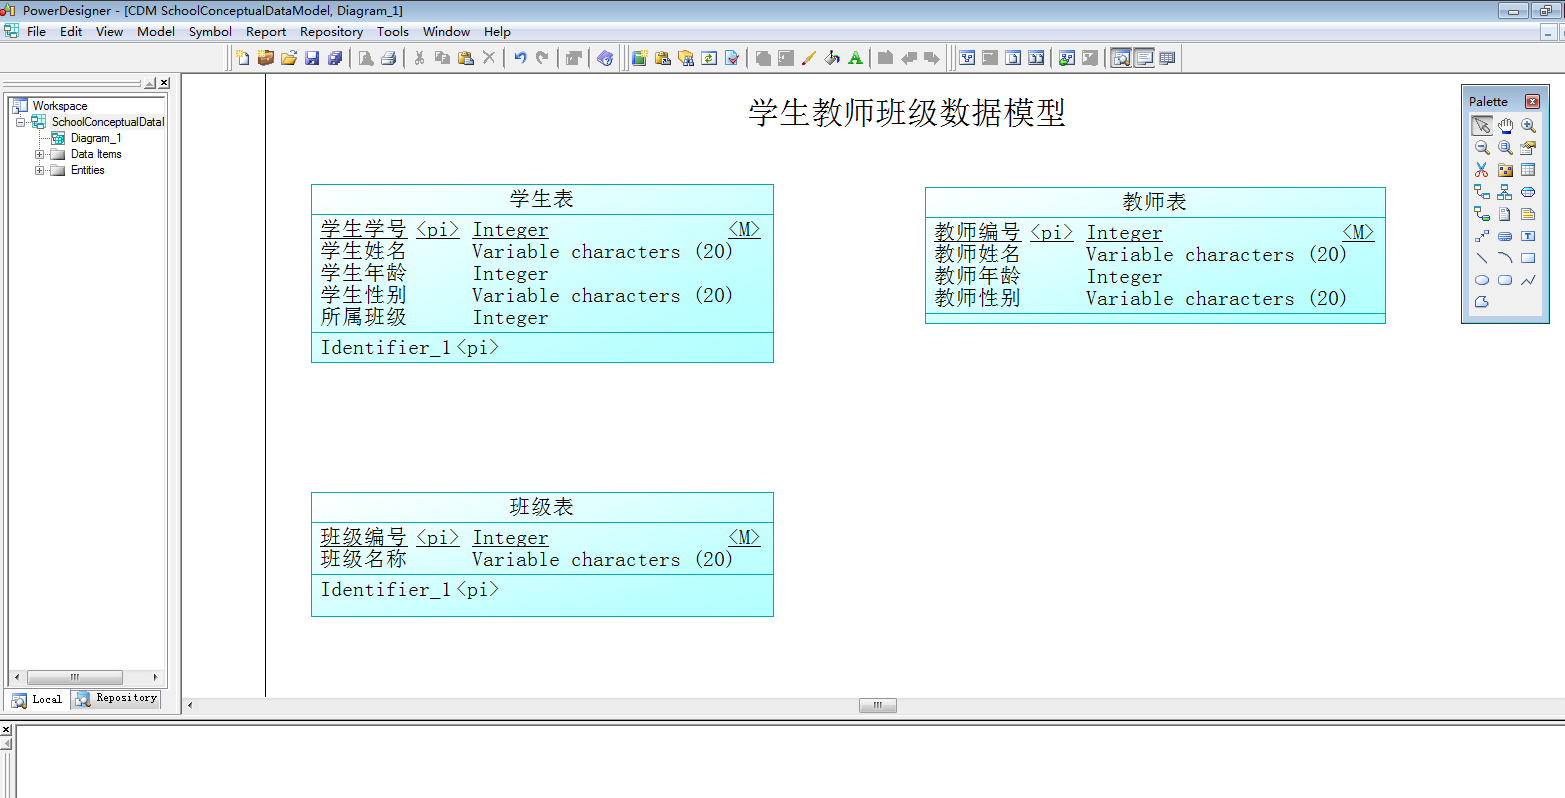Close the browser side panel
The height and width of the screenshot is (798, 1565).
[x=164, y=83]
